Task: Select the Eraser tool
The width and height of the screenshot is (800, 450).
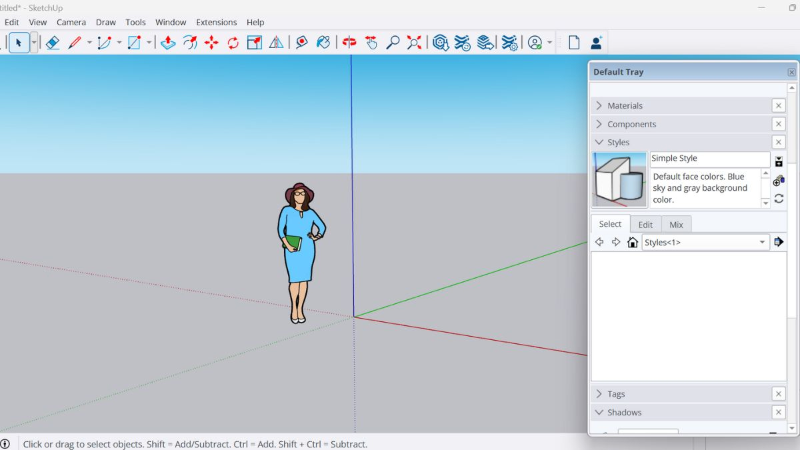Action: (x=52, y=43)
